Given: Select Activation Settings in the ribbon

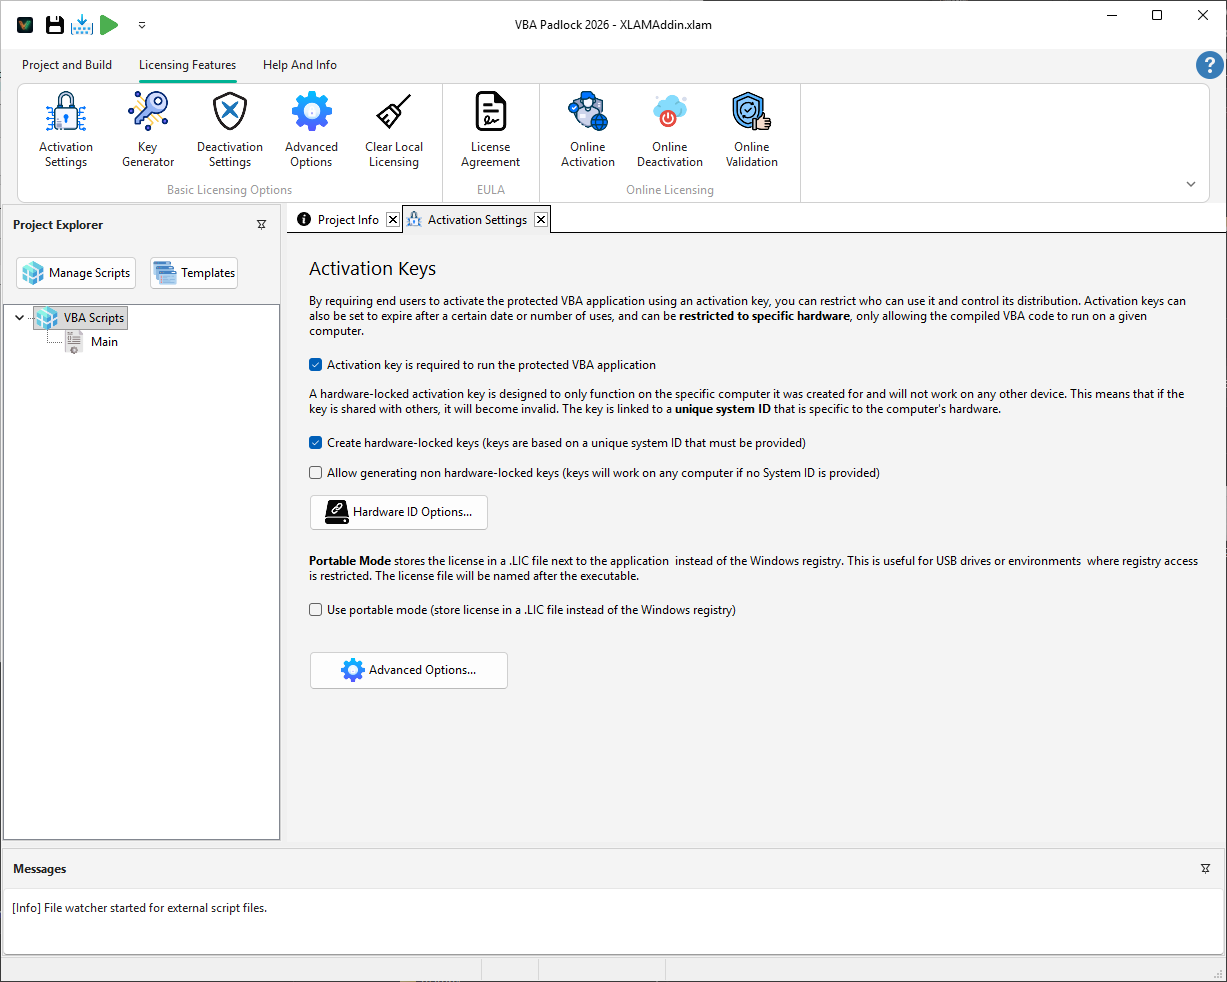Looking at the screenshot, I should coord(65,128).
